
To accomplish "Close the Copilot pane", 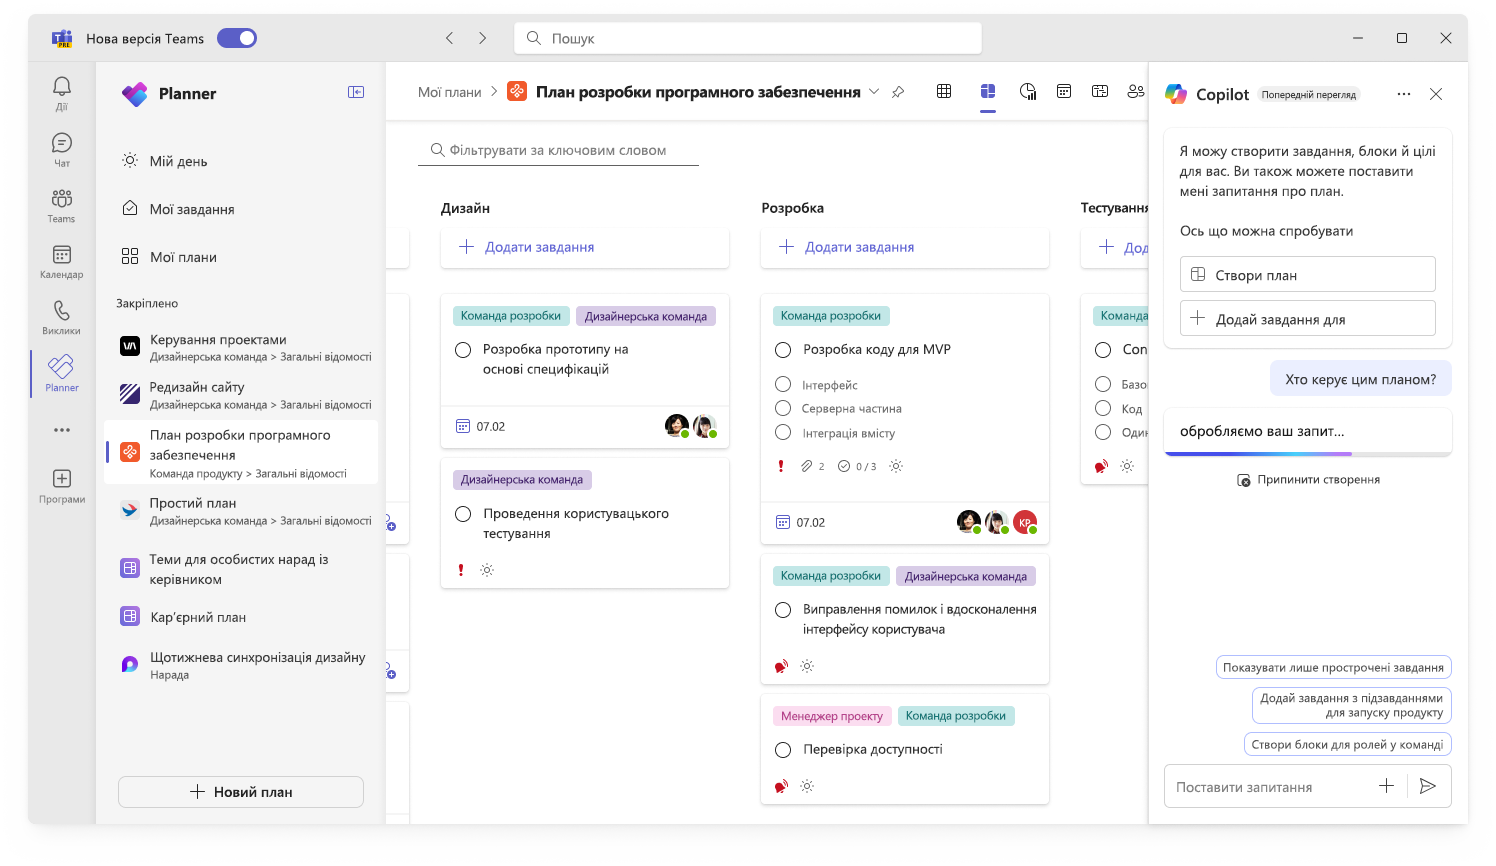I will click(x=1436, y=94).
